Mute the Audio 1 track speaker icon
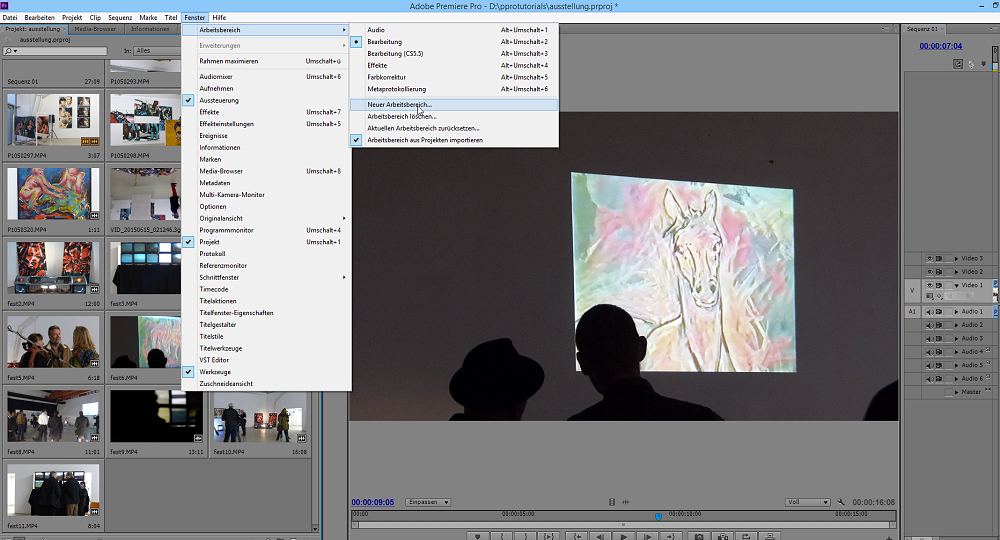 click(x=930, y=312)
